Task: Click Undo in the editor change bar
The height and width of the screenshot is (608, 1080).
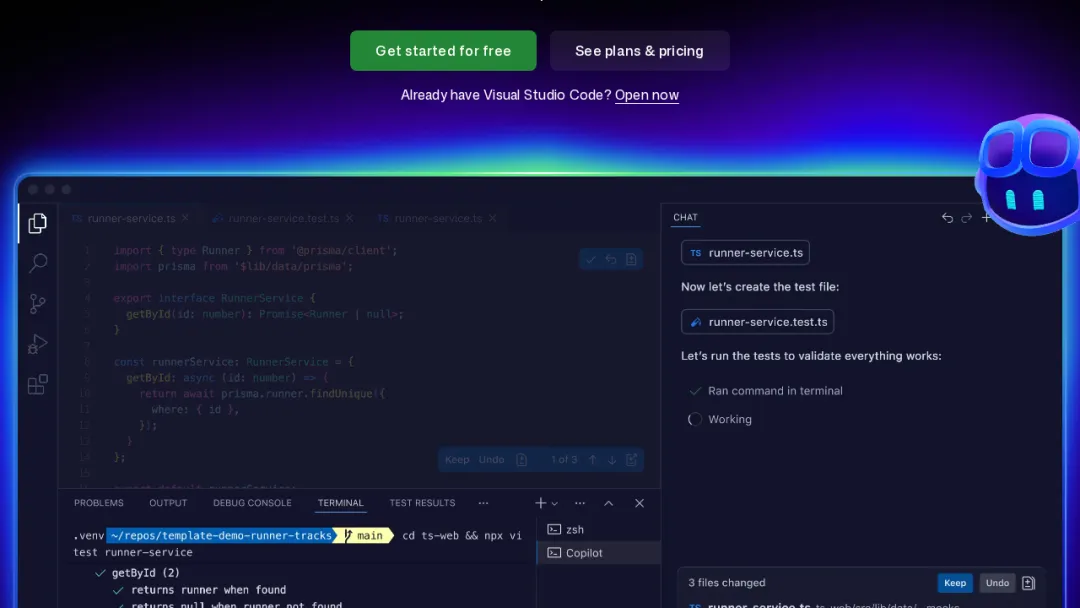Action: pos(491,460)
